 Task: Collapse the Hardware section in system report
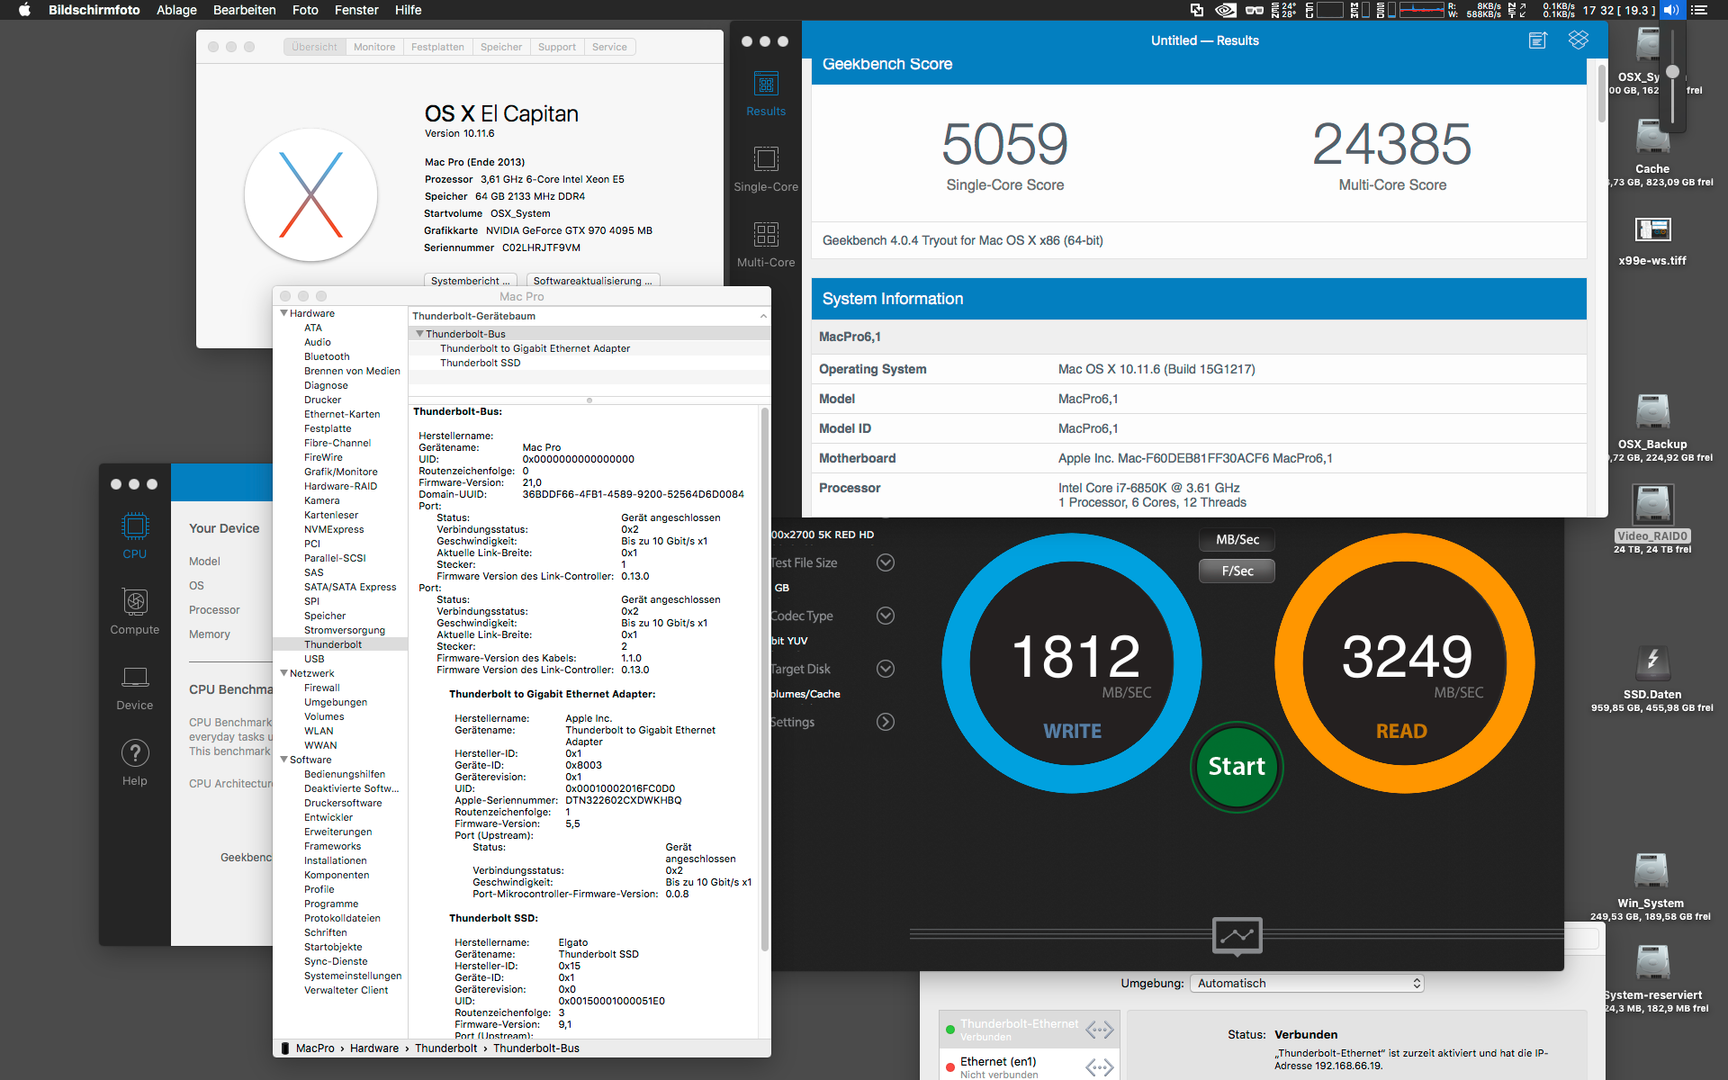point(284,313)
